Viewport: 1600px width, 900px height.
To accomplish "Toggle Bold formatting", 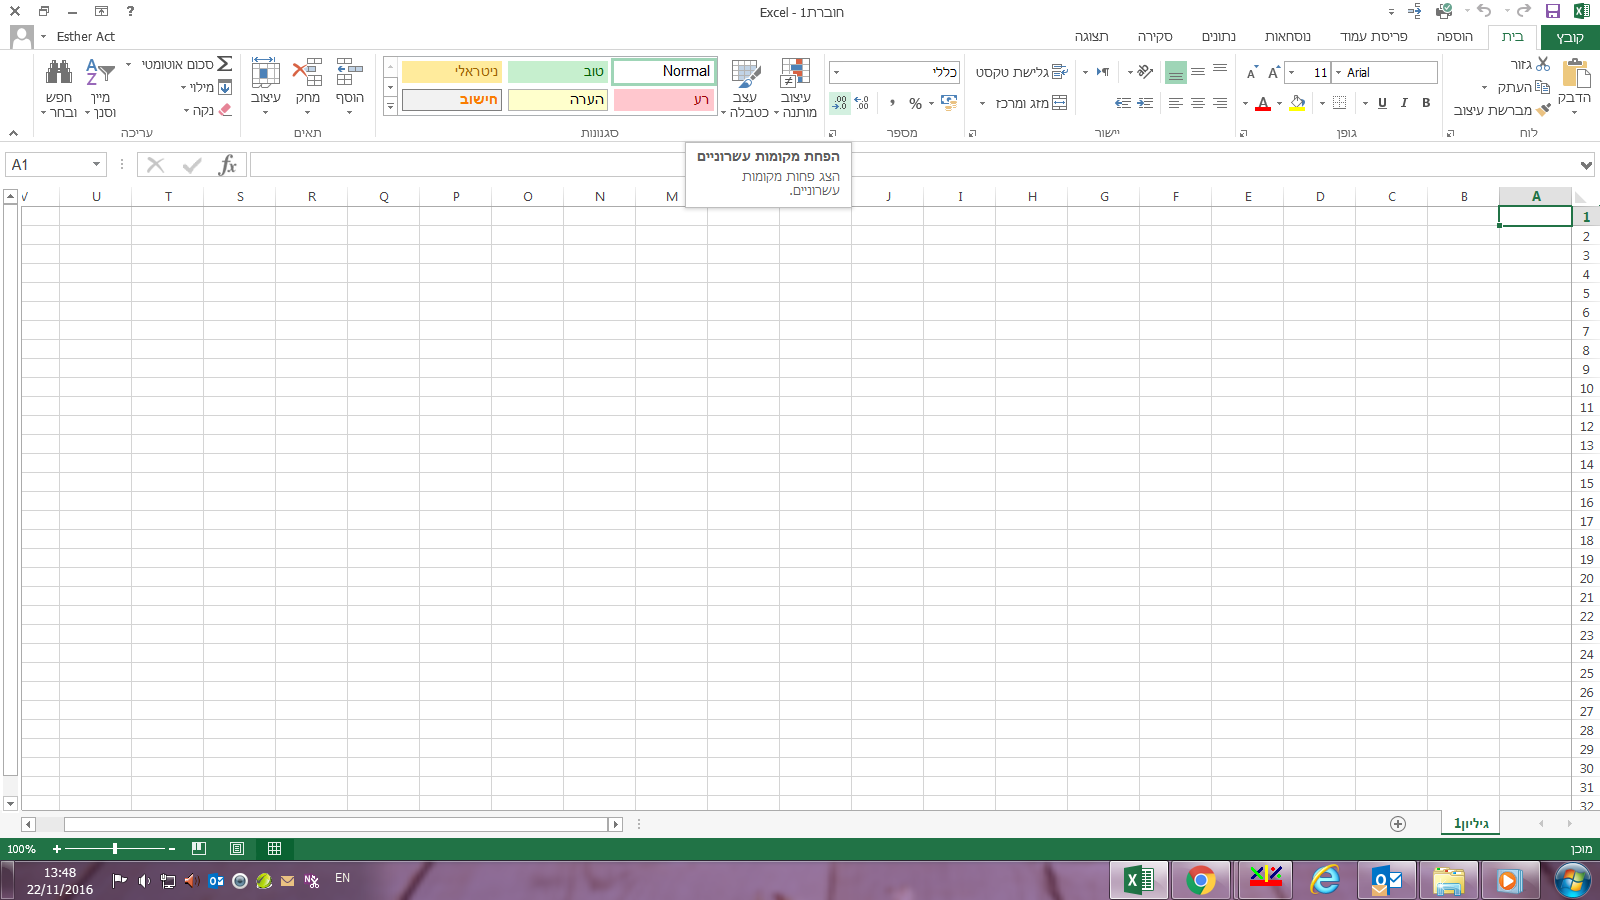I will [x=1426, y=103].
